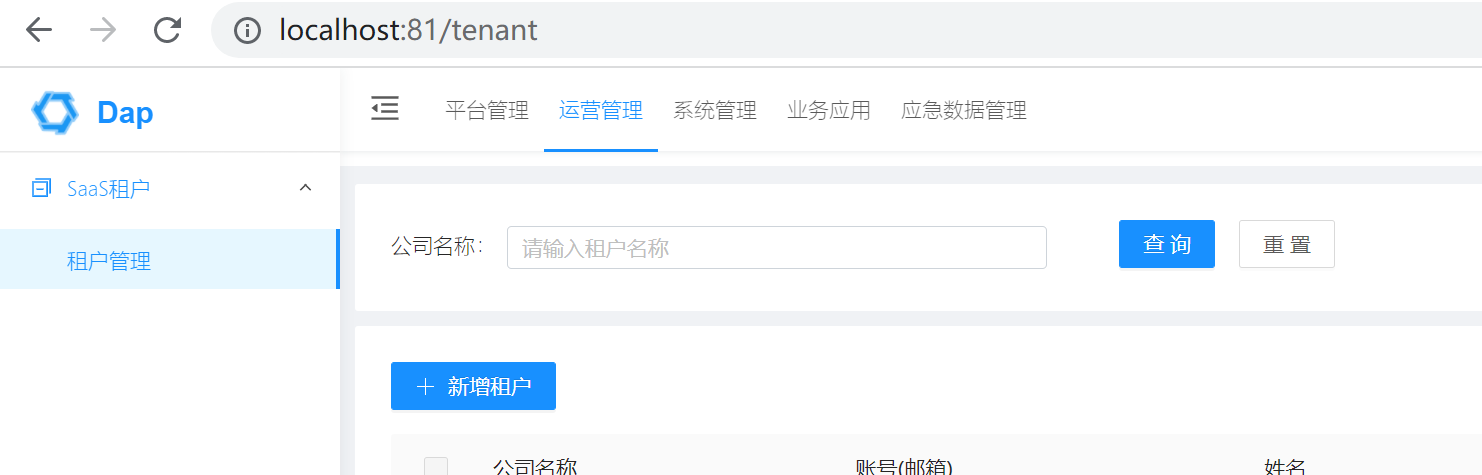Image resolution: width=1482 pixels, height=475 pixels.
Task: Open the 业务应用 top menu
Action: point(829,110)
